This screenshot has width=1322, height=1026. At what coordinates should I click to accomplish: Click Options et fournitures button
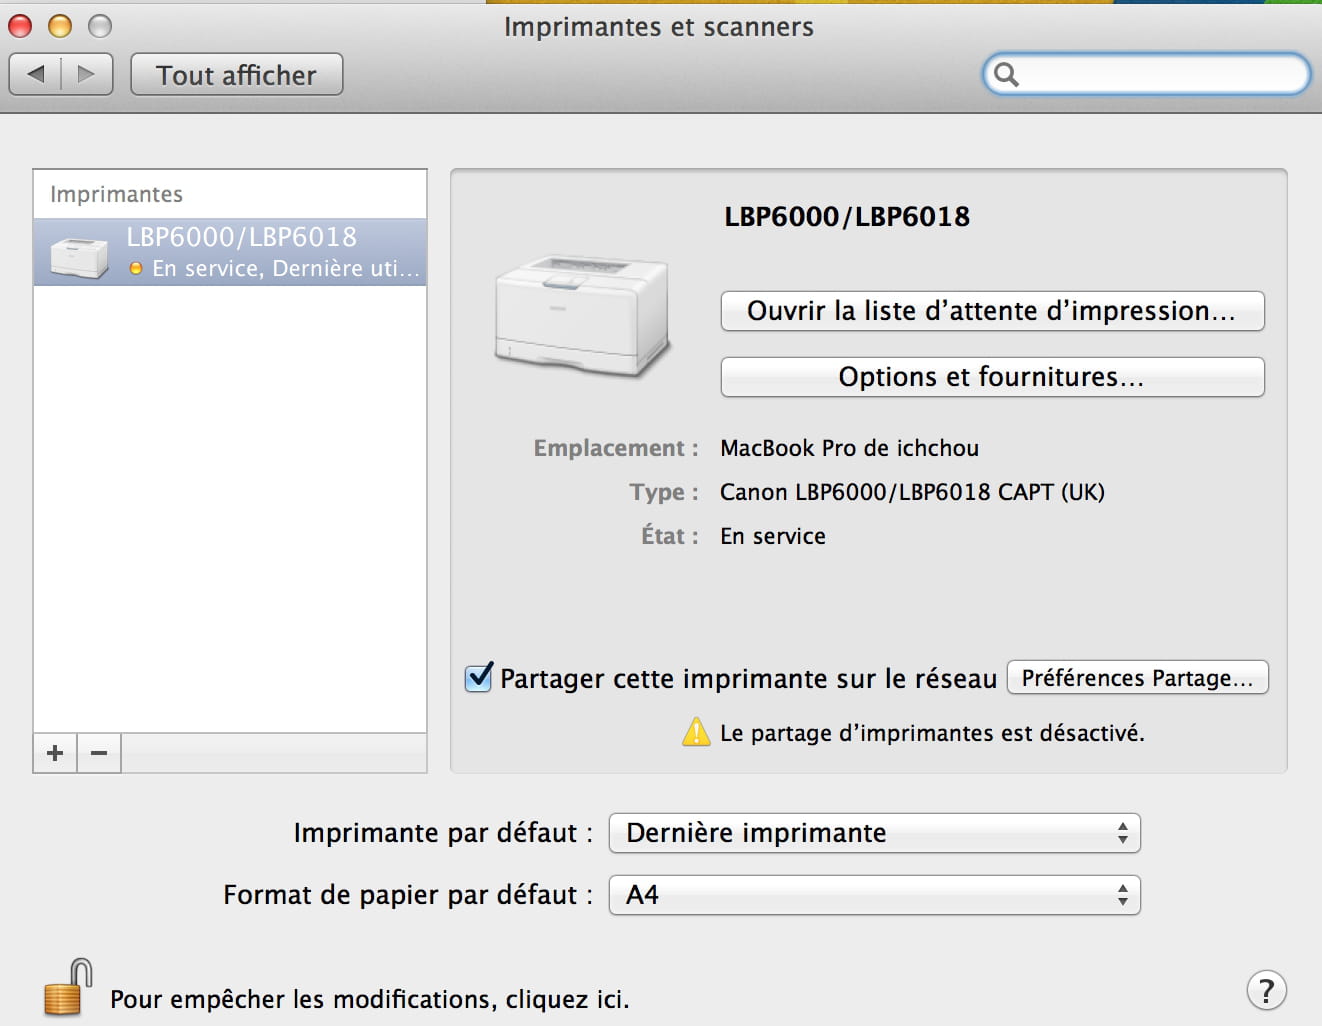992,377
